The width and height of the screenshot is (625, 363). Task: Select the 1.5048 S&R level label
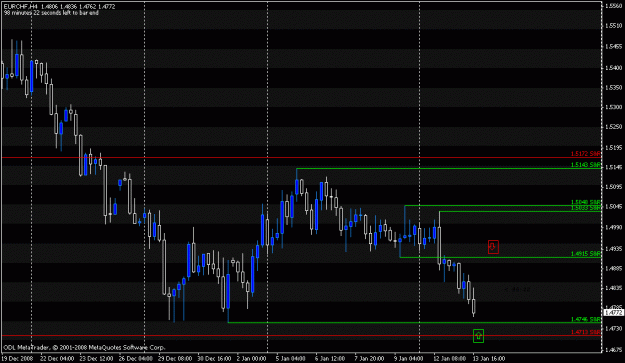[586, 202]
